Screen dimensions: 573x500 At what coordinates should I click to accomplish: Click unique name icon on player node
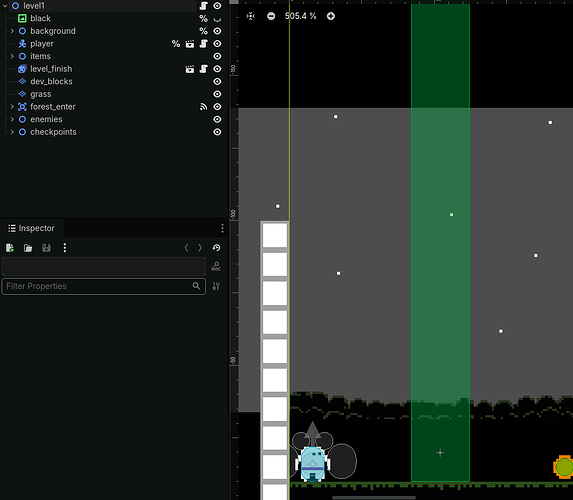(x=176, y=44)
